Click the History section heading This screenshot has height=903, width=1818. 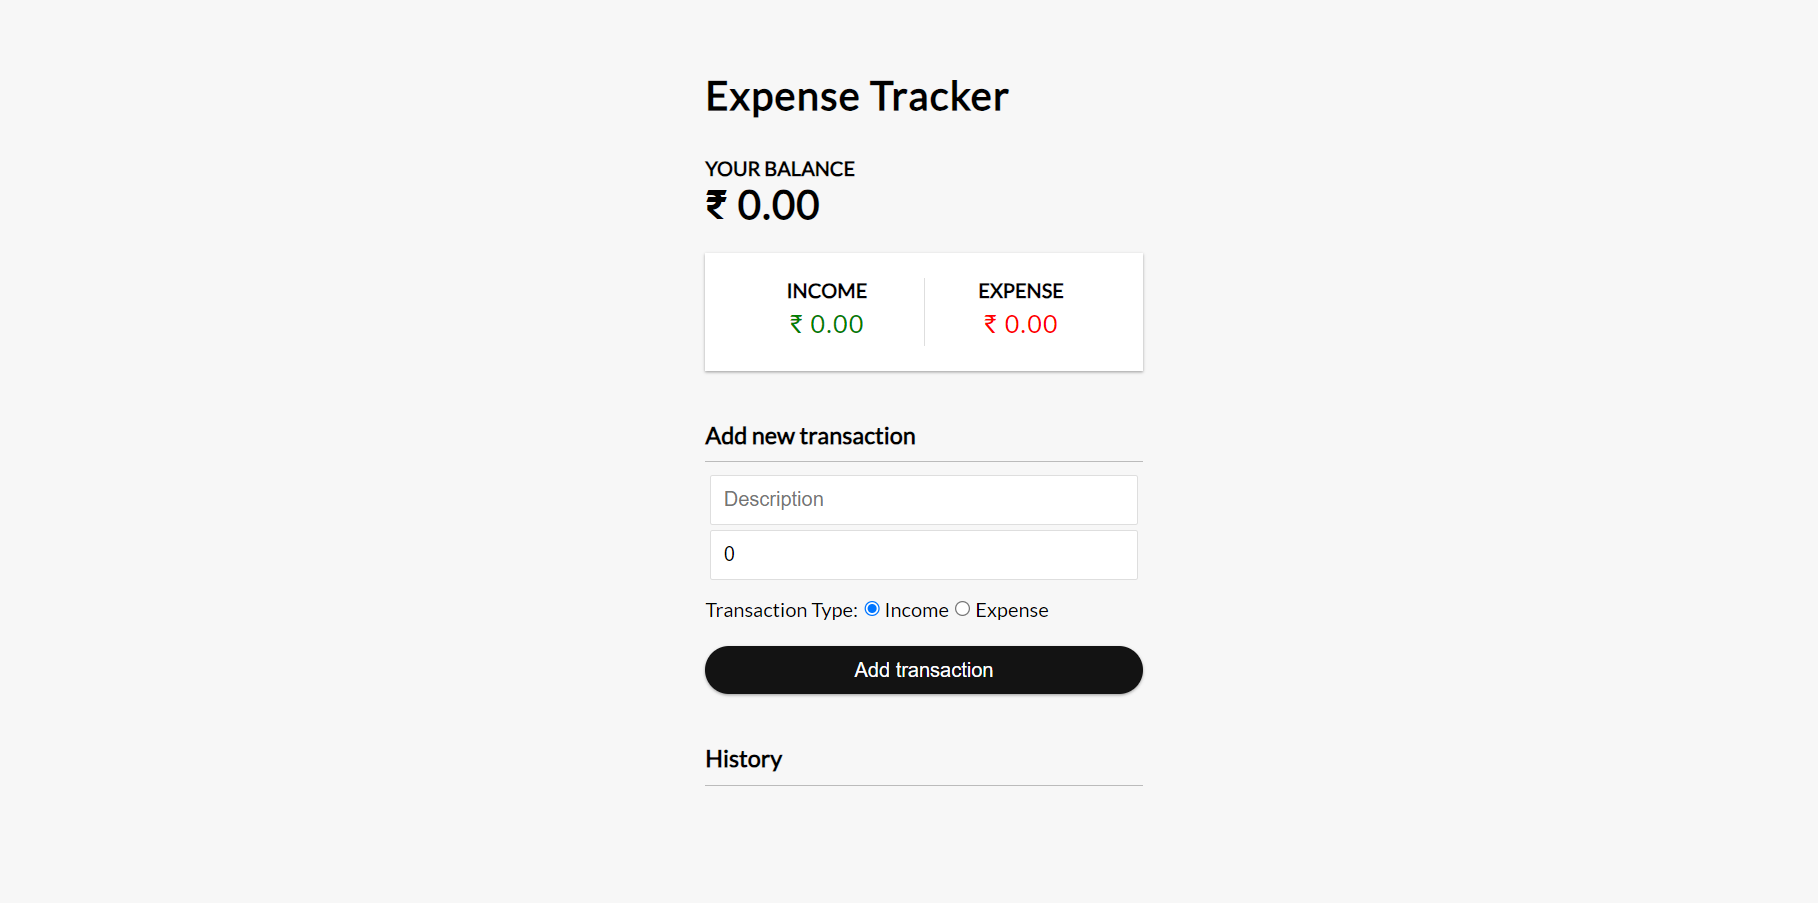pyautogui.click(x=743, y=759)
